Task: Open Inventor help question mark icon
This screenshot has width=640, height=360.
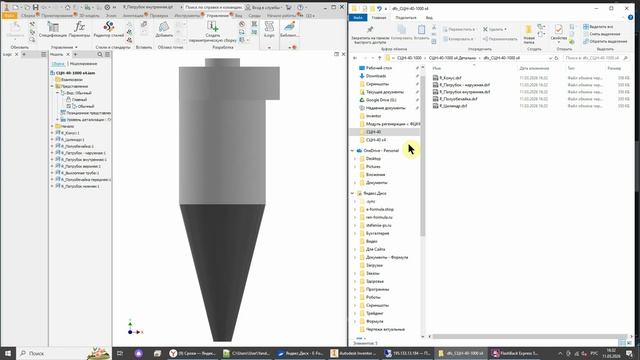Action: (x=301, y=7)
